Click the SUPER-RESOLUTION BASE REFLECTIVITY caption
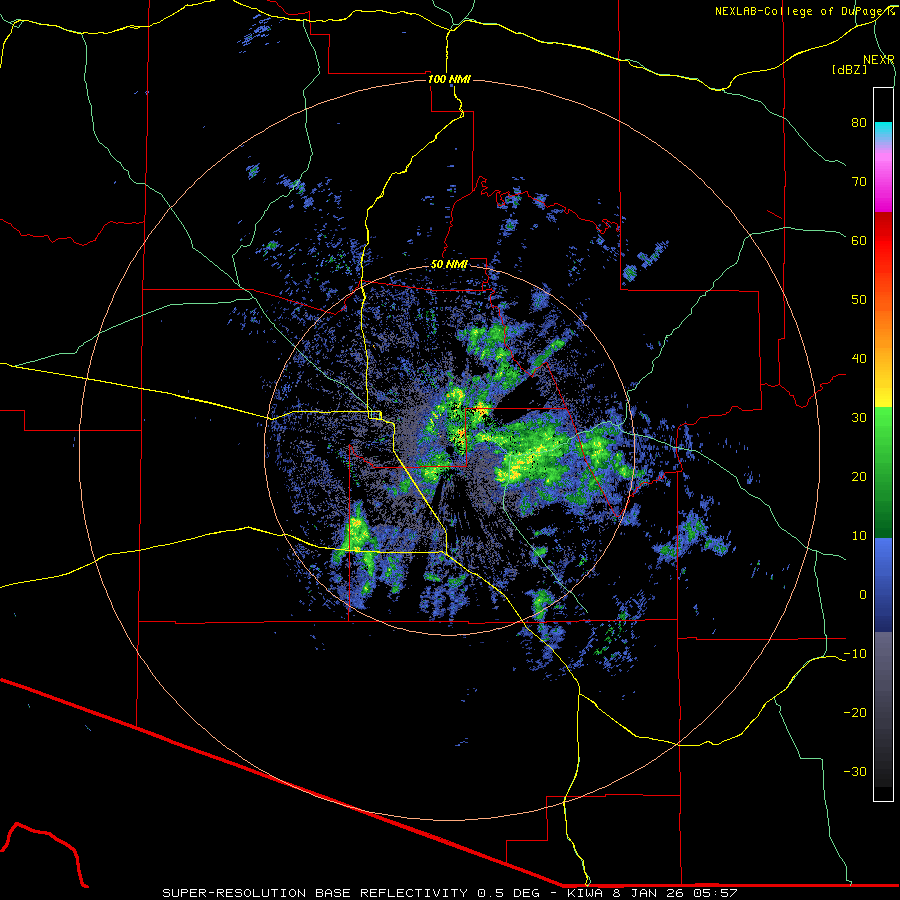 pos(315,893)
